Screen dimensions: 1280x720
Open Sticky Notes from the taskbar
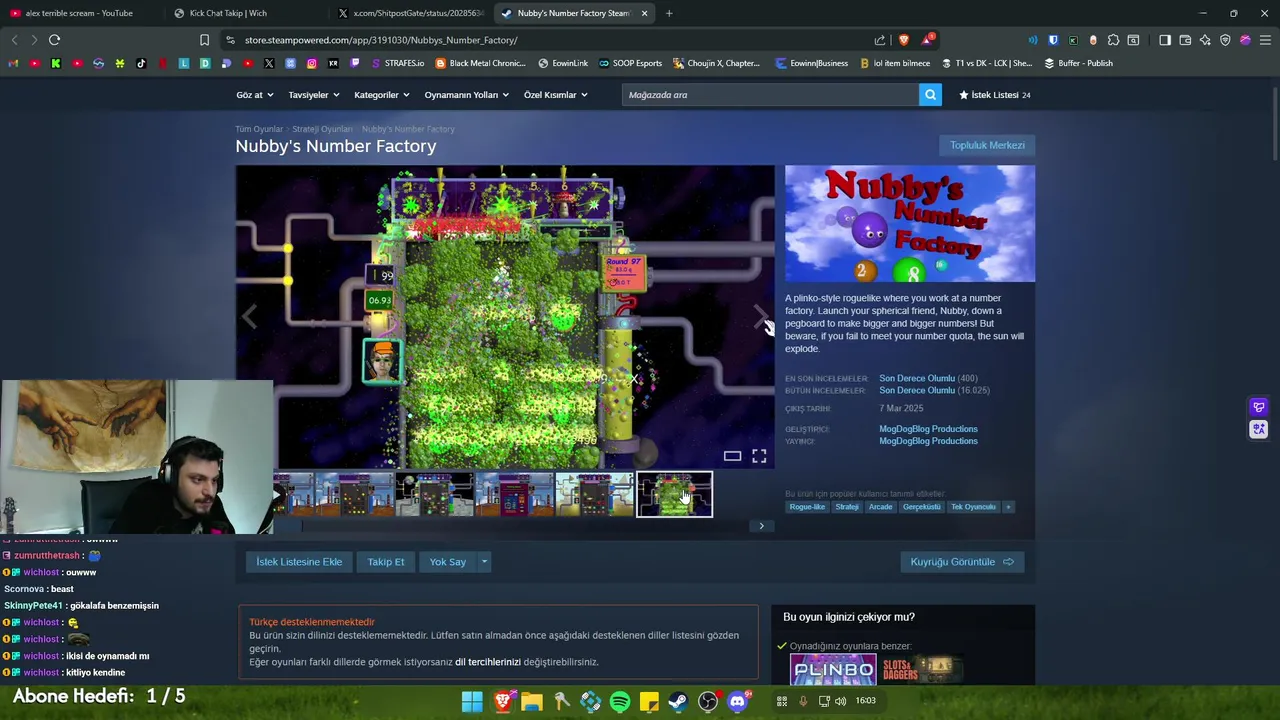(649, 701)
